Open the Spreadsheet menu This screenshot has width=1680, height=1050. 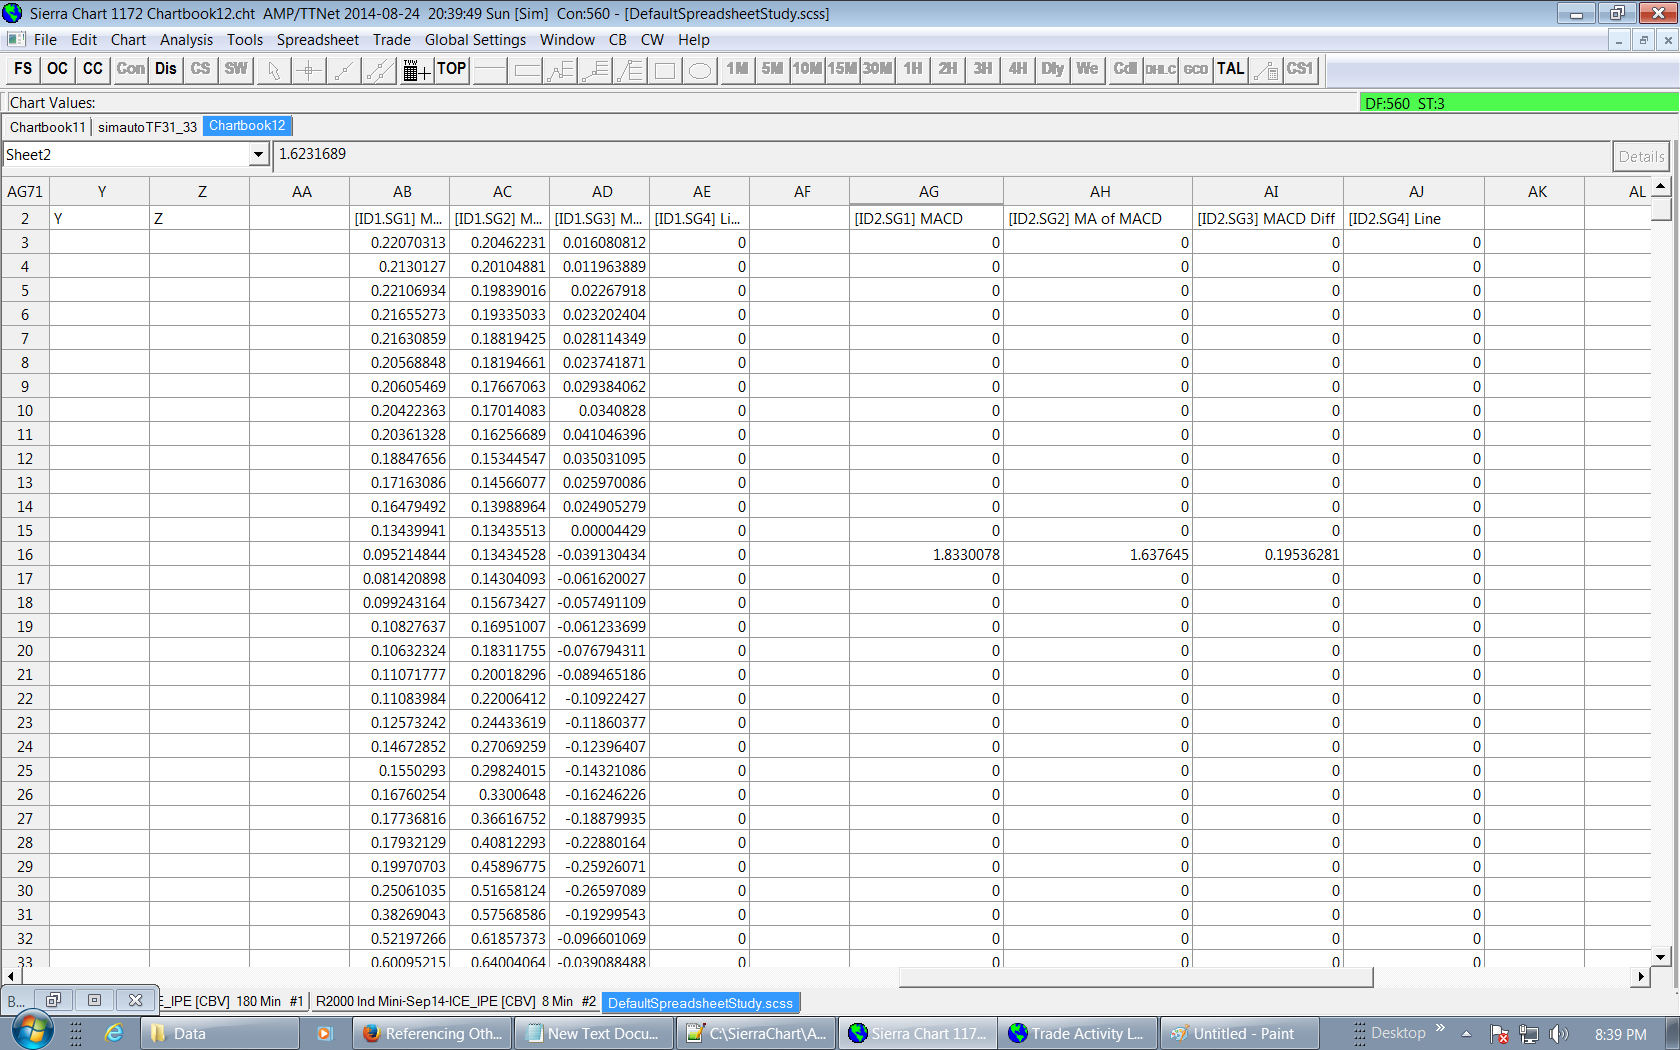coord(317,40)
